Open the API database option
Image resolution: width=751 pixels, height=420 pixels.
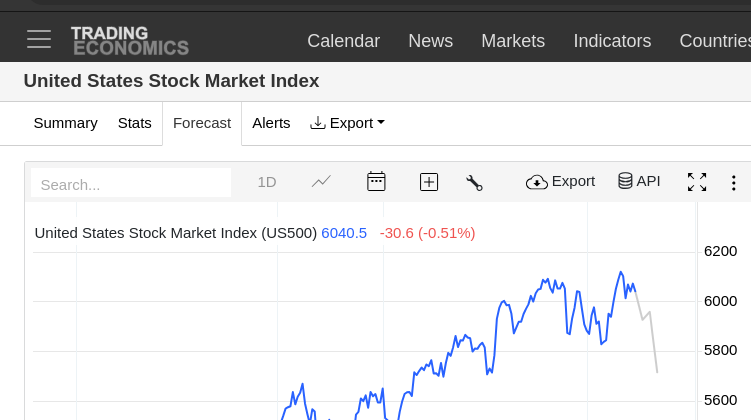point(639,181)
